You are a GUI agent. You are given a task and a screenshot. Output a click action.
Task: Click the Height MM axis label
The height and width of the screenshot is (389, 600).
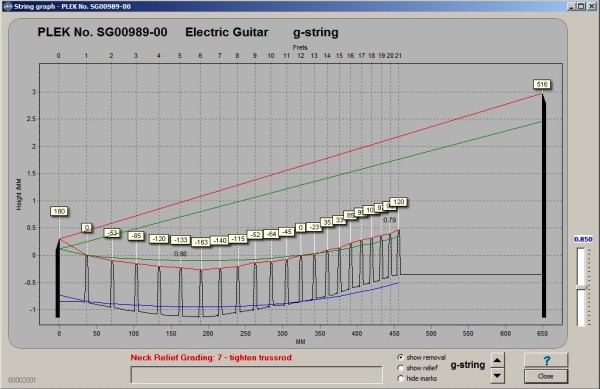pos(19,194)
